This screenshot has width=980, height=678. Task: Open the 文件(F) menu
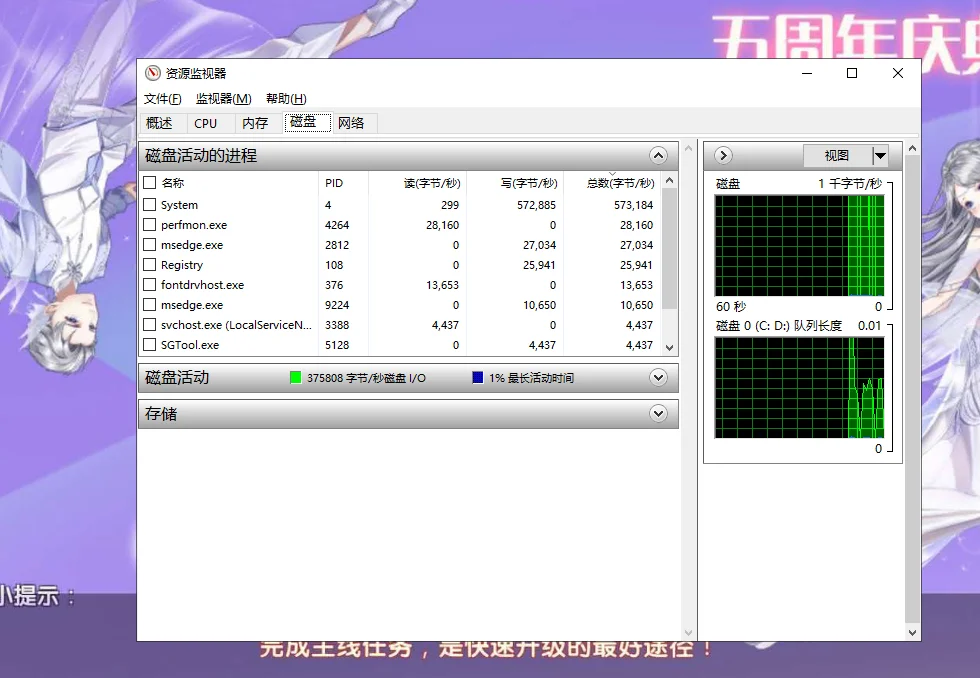click(x=162, y=99)
